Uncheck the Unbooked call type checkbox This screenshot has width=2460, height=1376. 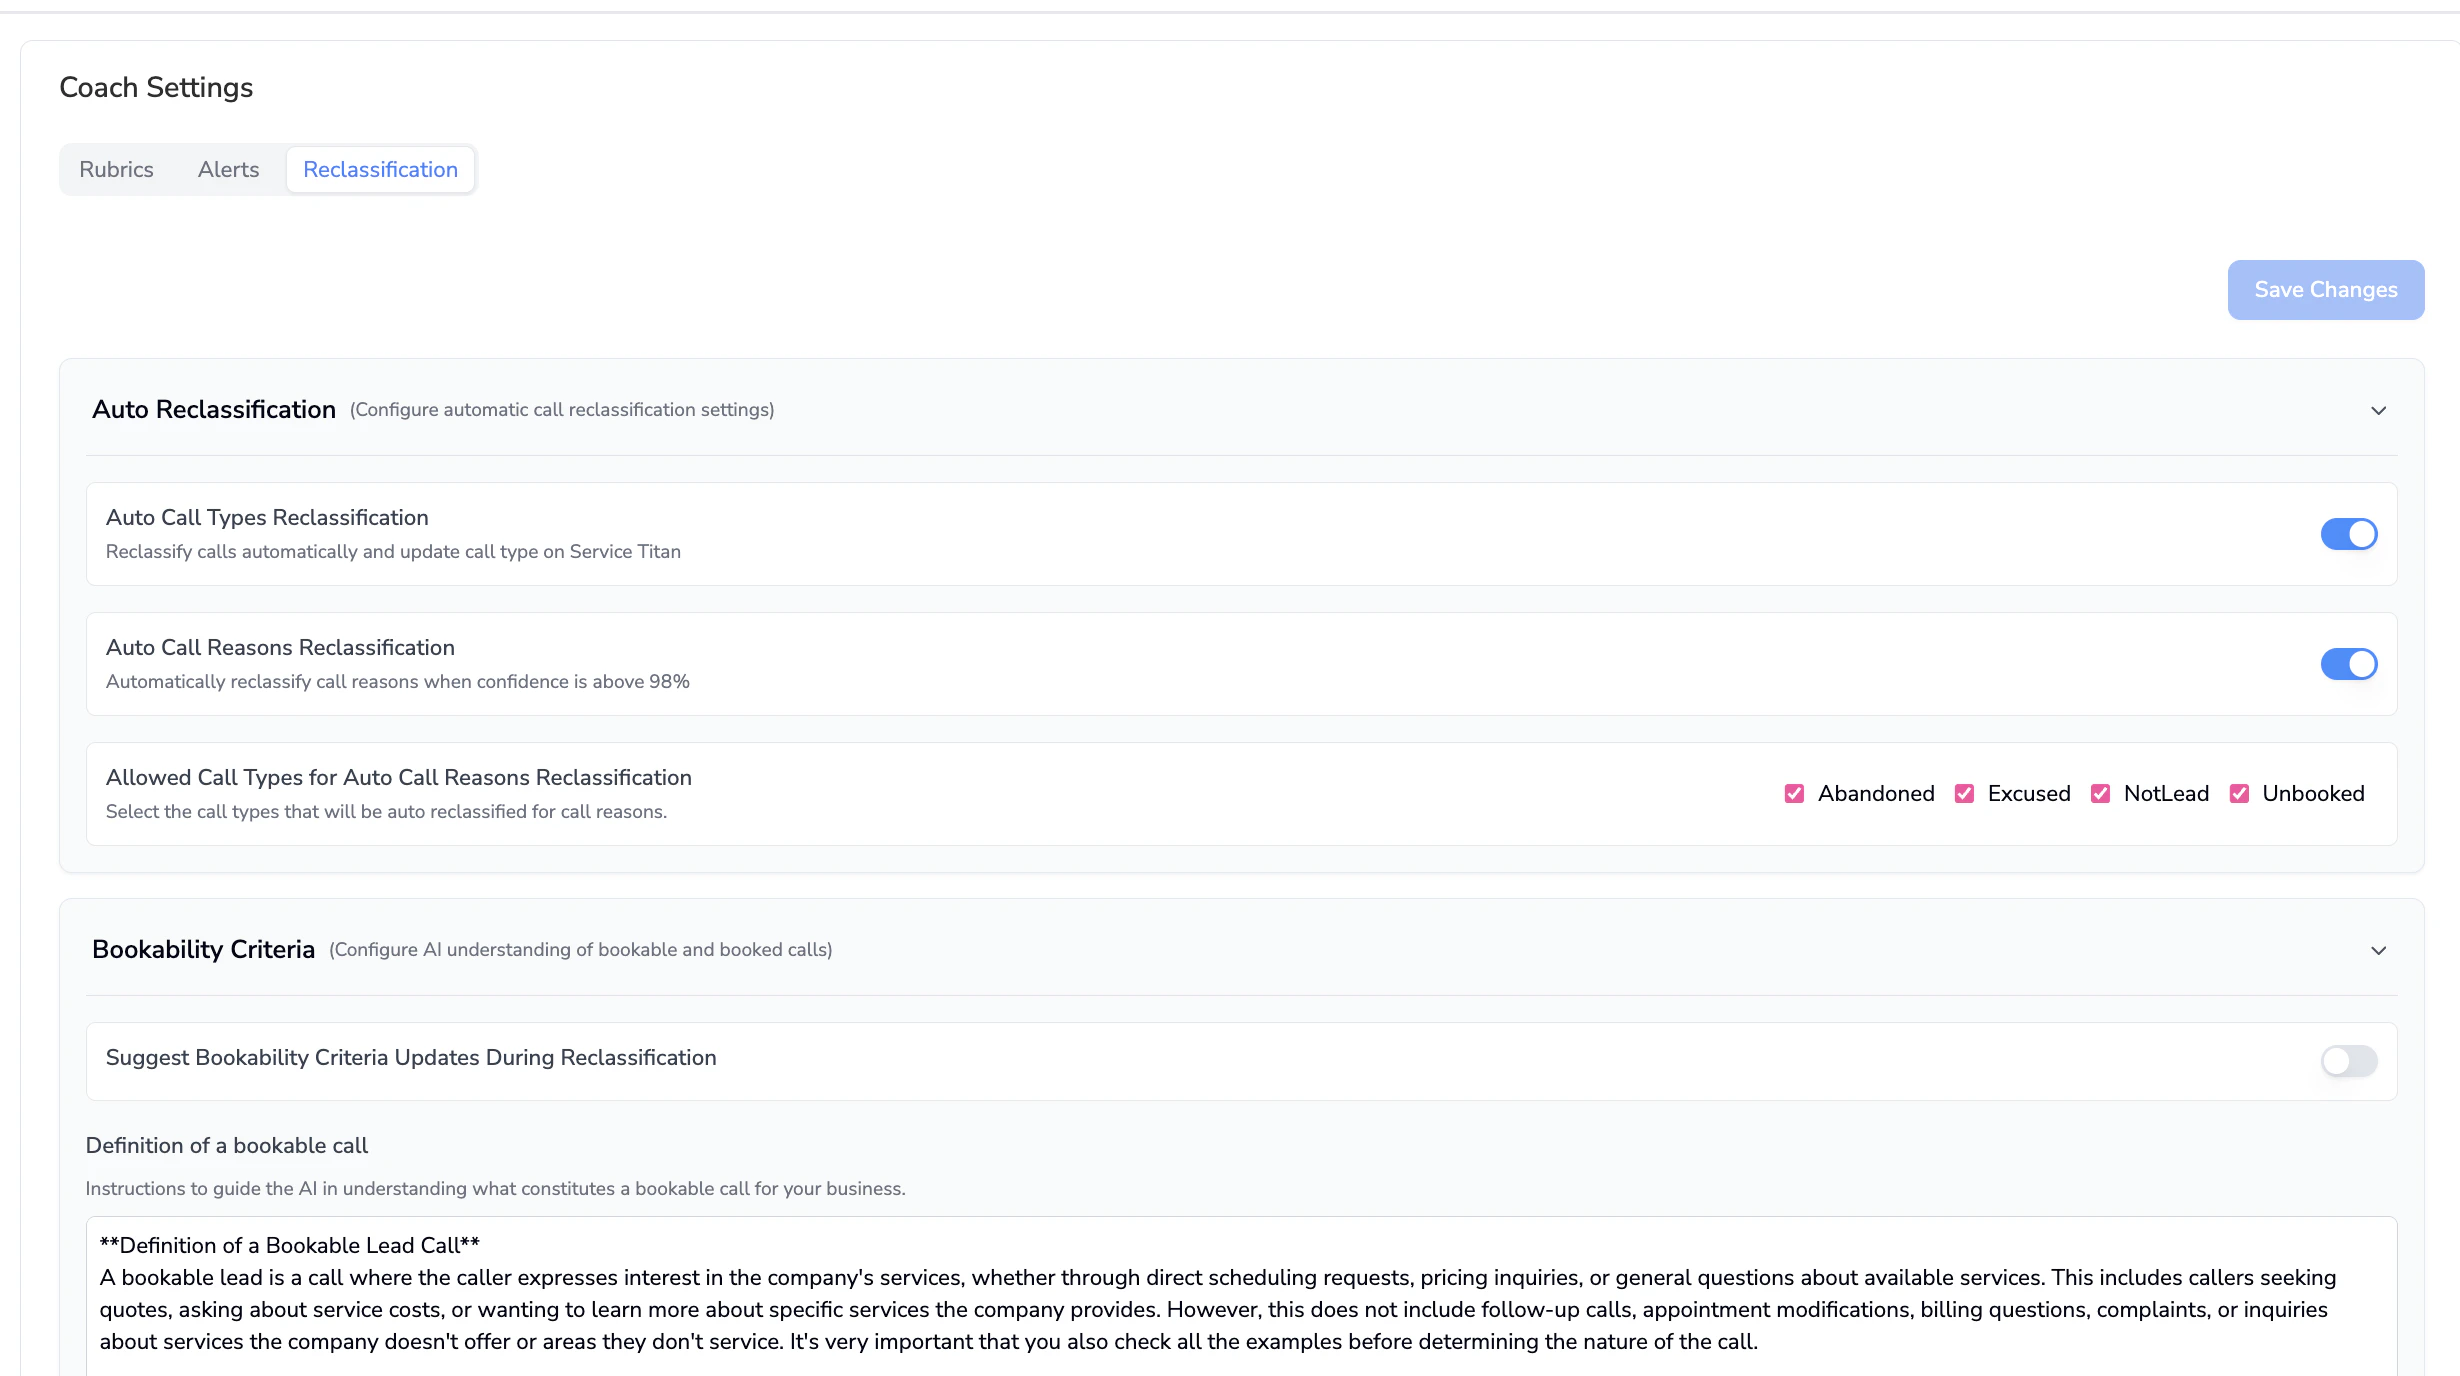(x=2239, y=794)
